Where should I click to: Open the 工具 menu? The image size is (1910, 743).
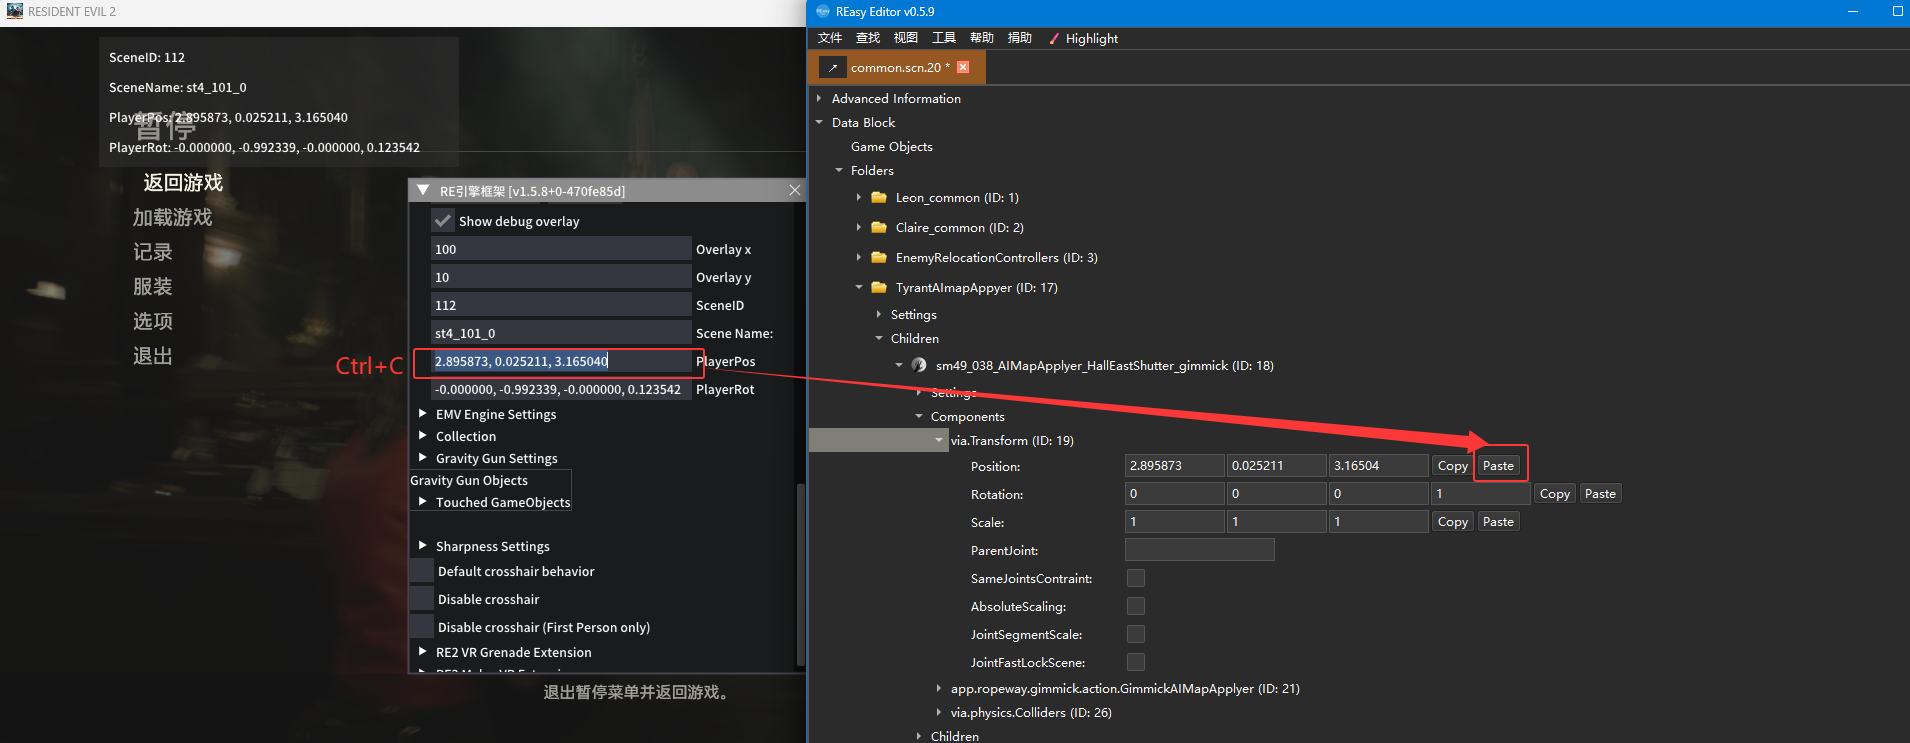(944, 38)
